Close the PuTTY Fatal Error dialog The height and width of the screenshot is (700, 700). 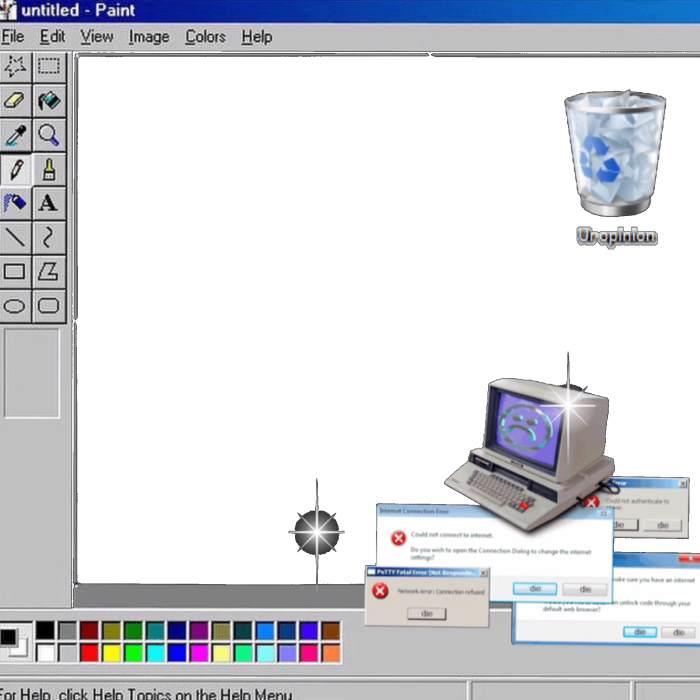(x=483, y=573)
